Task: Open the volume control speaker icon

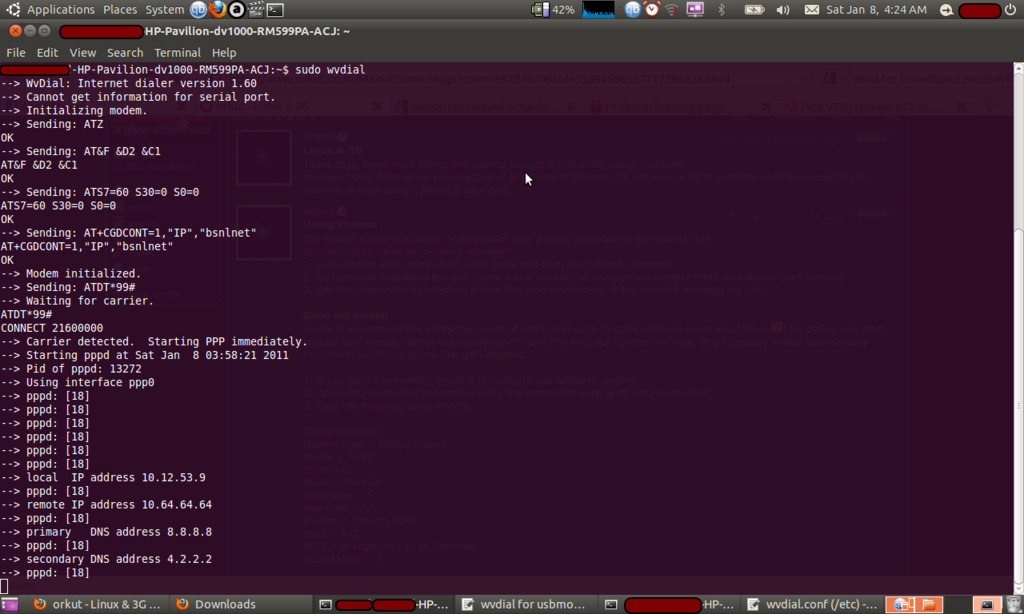Action: point(782,10)
